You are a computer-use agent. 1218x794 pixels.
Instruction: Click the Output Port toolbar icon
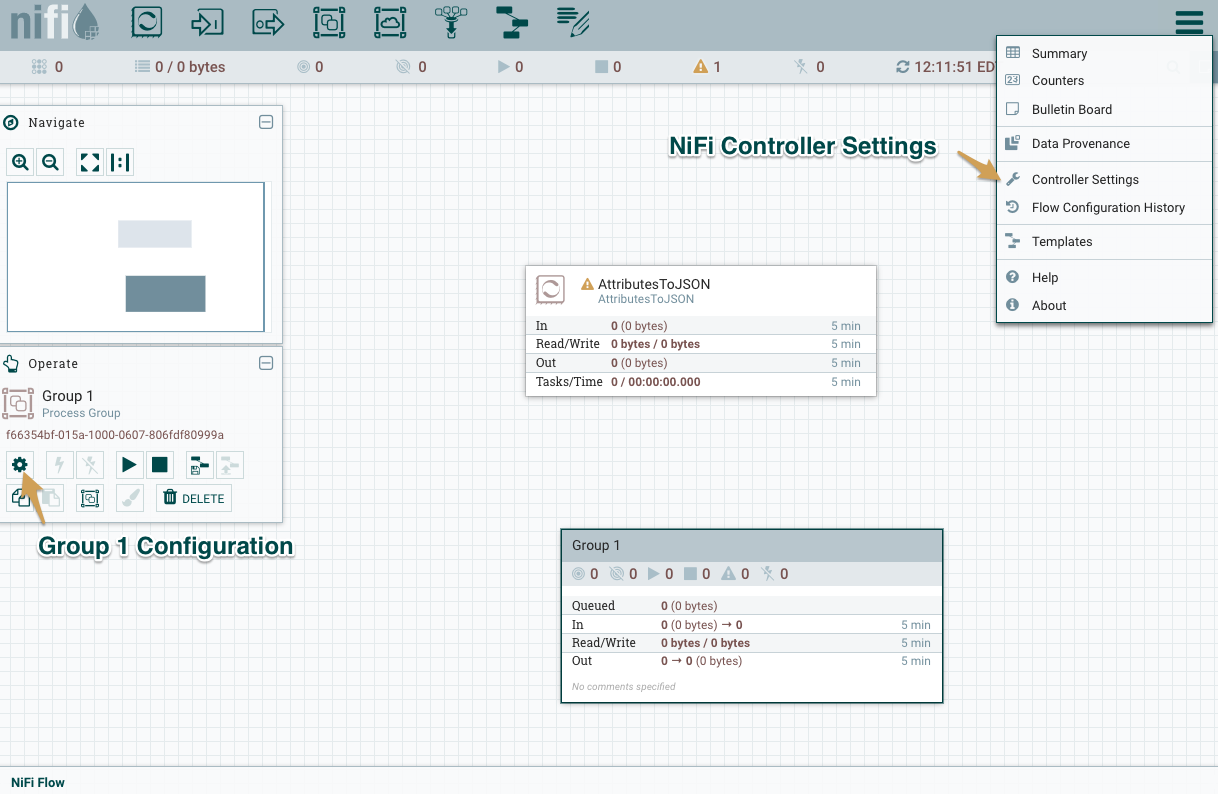click(268, 22)
